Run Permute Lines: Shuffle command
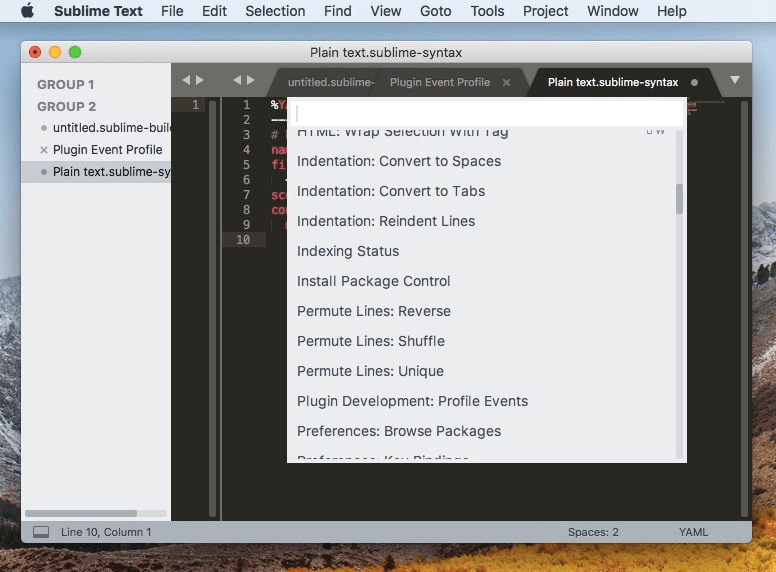Screen dimensions: 776x572 coord(371,341)
